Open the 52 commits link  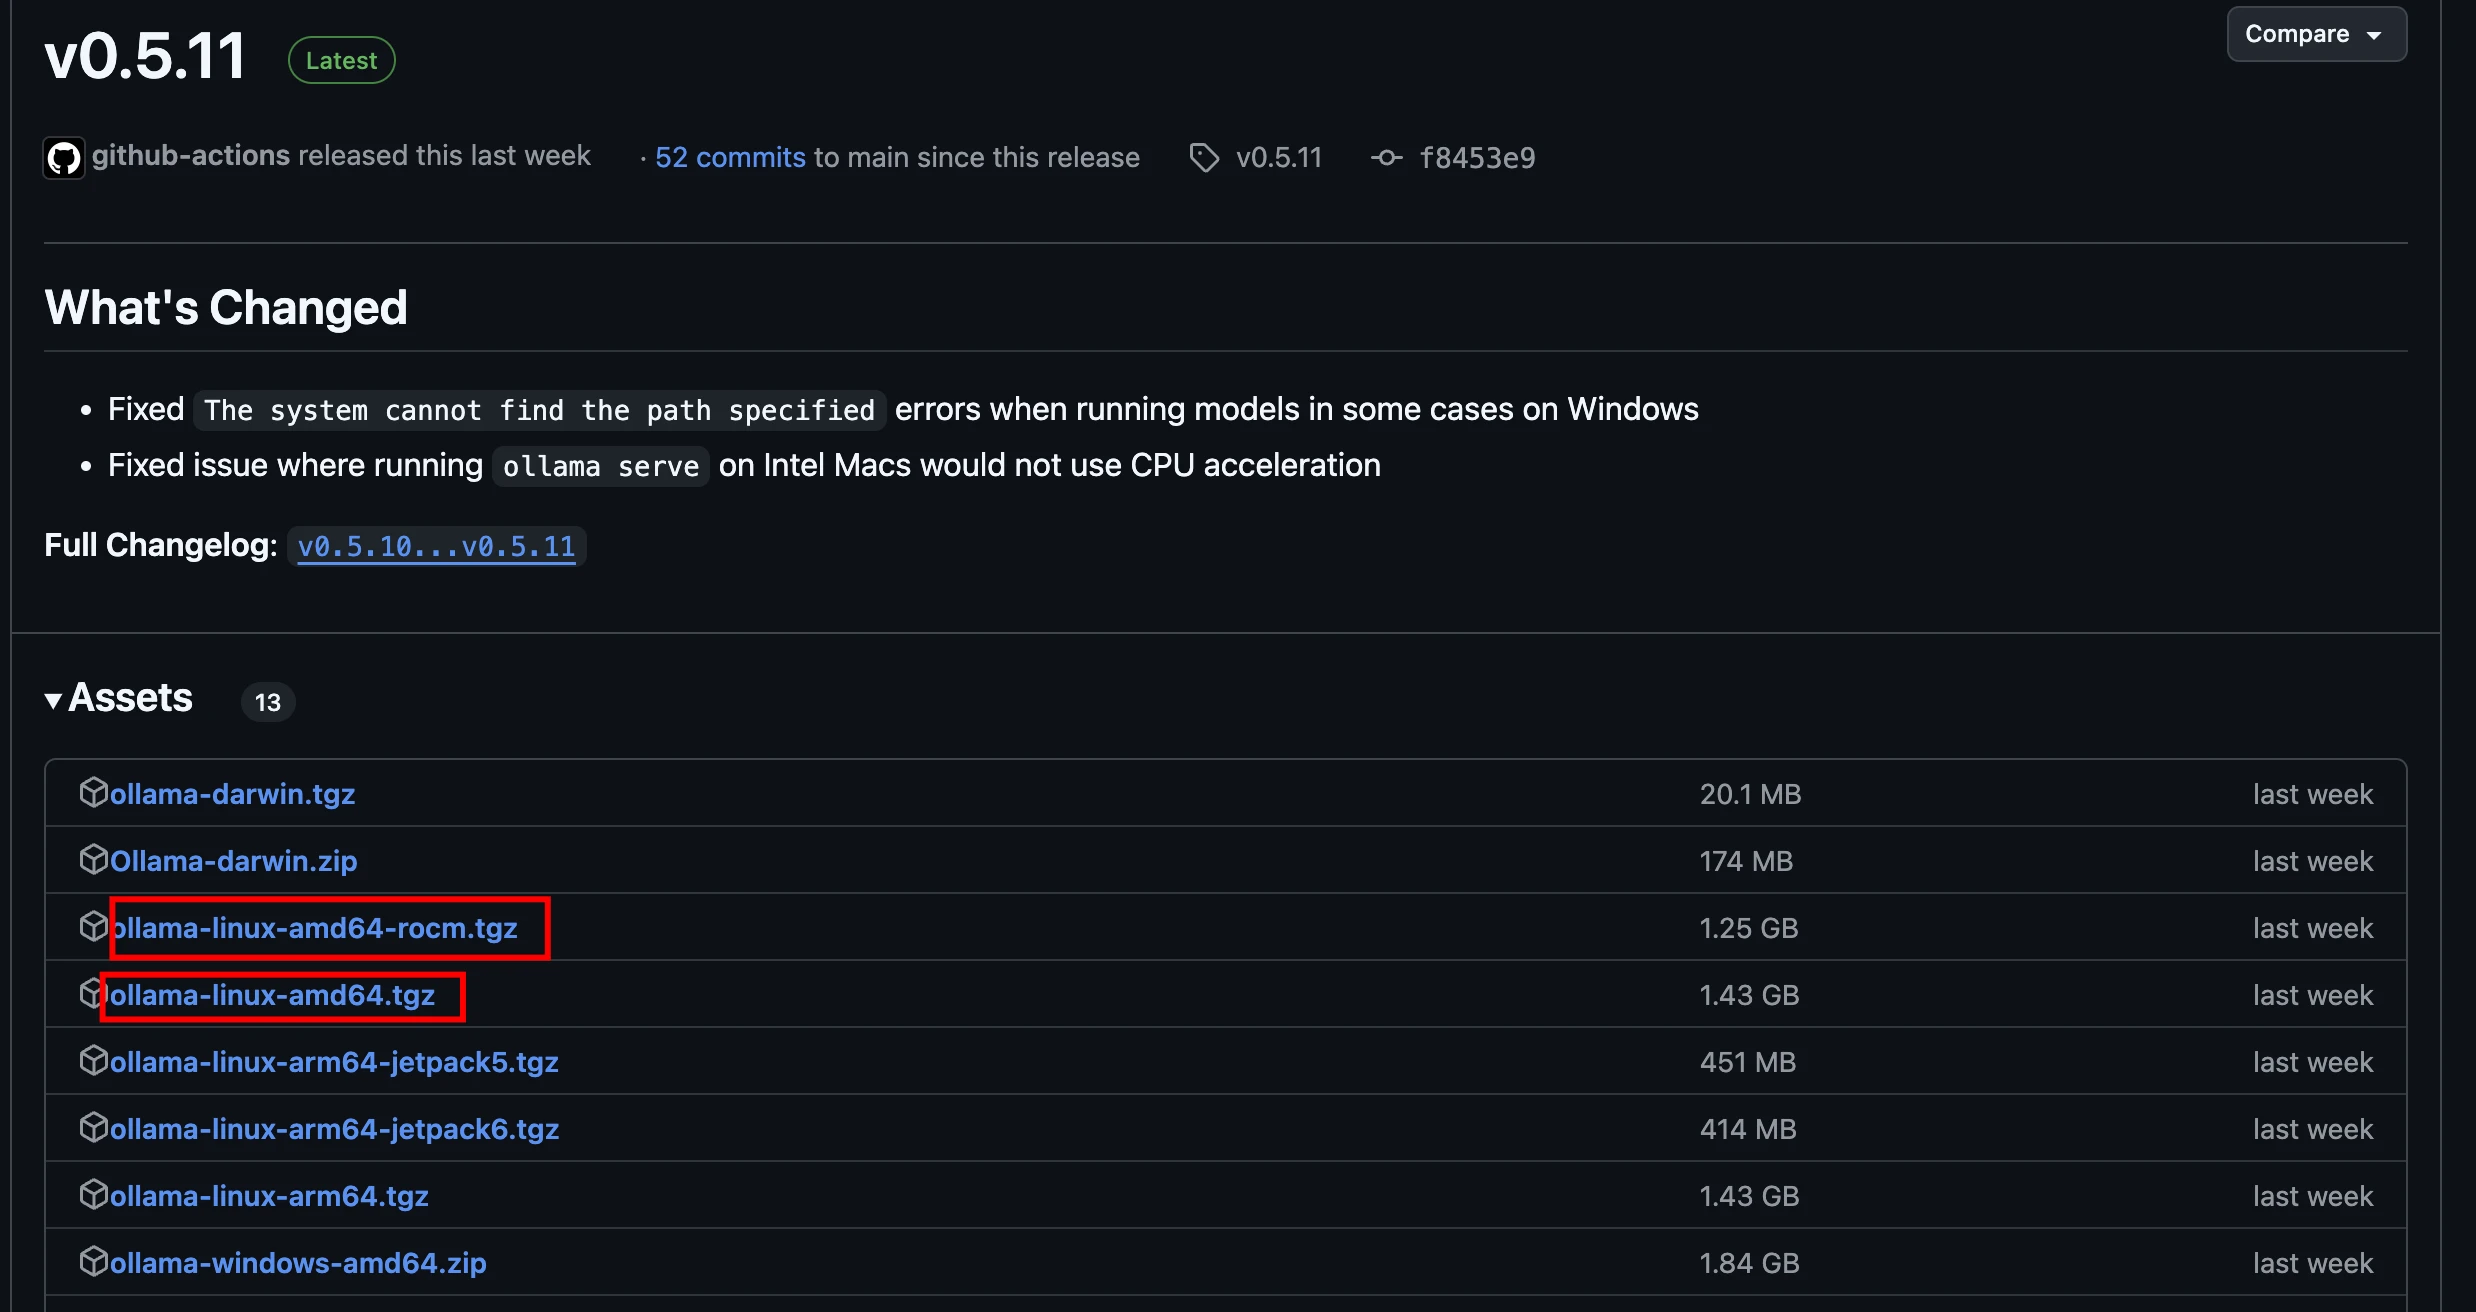click(x=730, y=157)
